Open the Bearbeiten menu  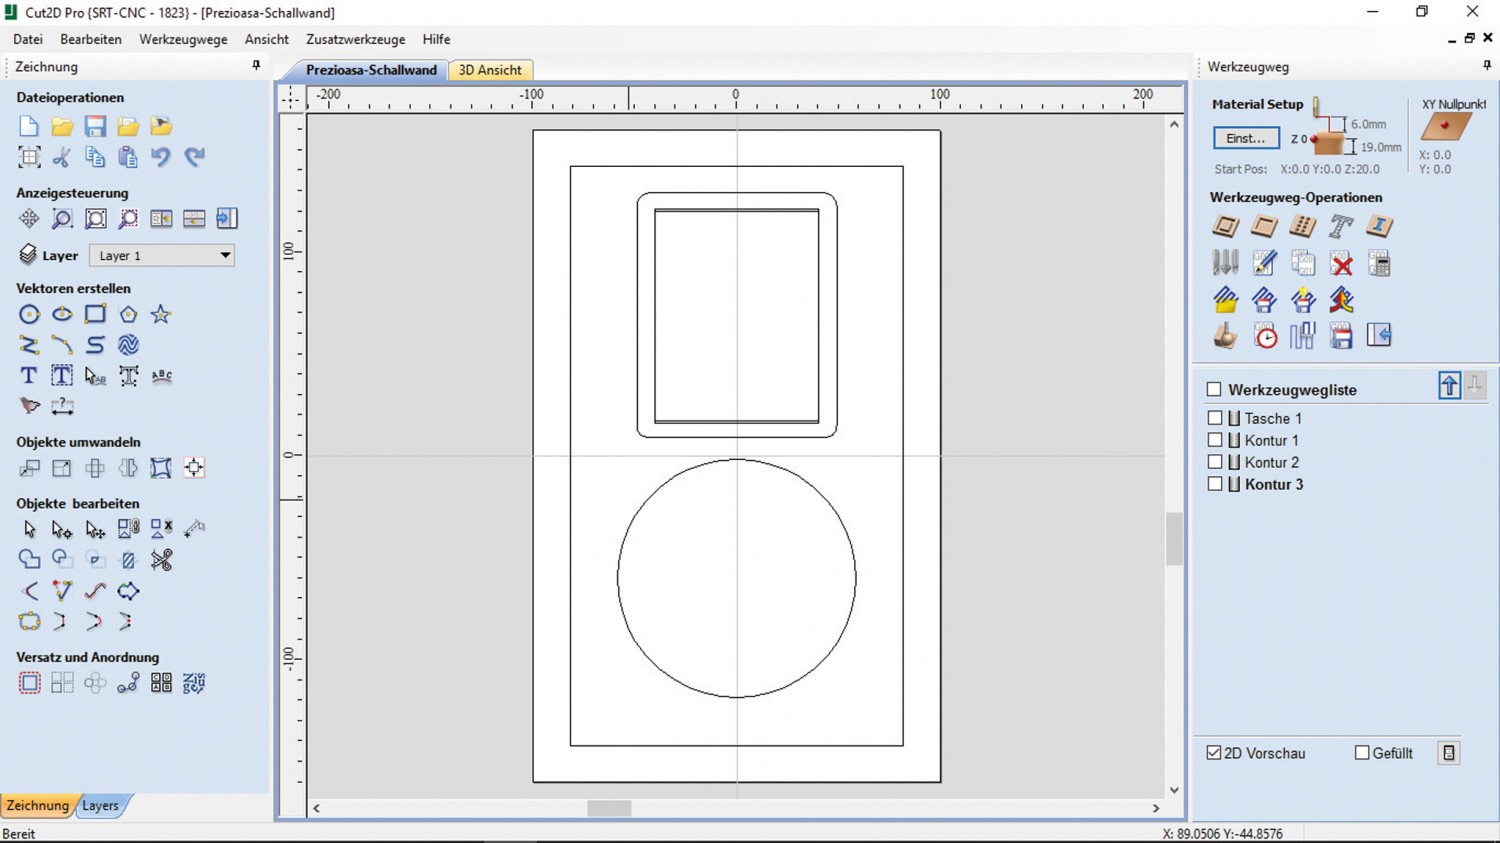91,39
